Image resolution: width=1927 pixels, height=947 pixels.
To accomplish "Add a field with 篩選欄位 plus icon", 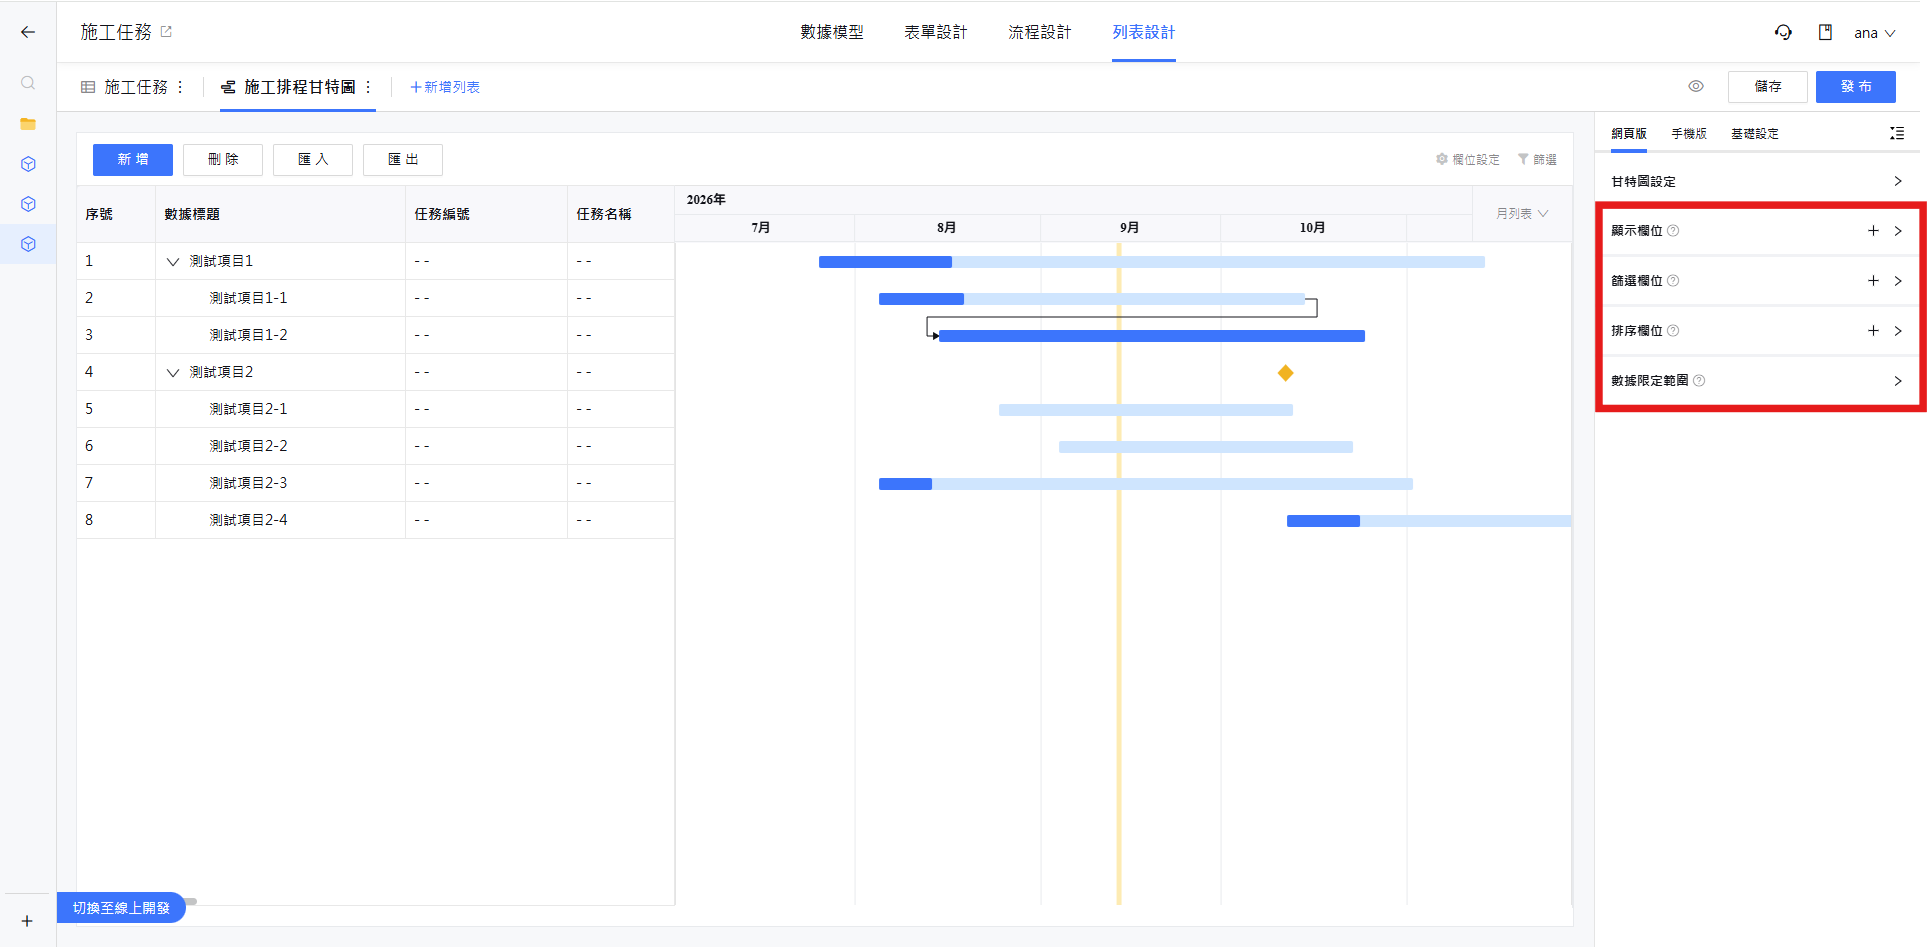I will tap(1873, 281).
